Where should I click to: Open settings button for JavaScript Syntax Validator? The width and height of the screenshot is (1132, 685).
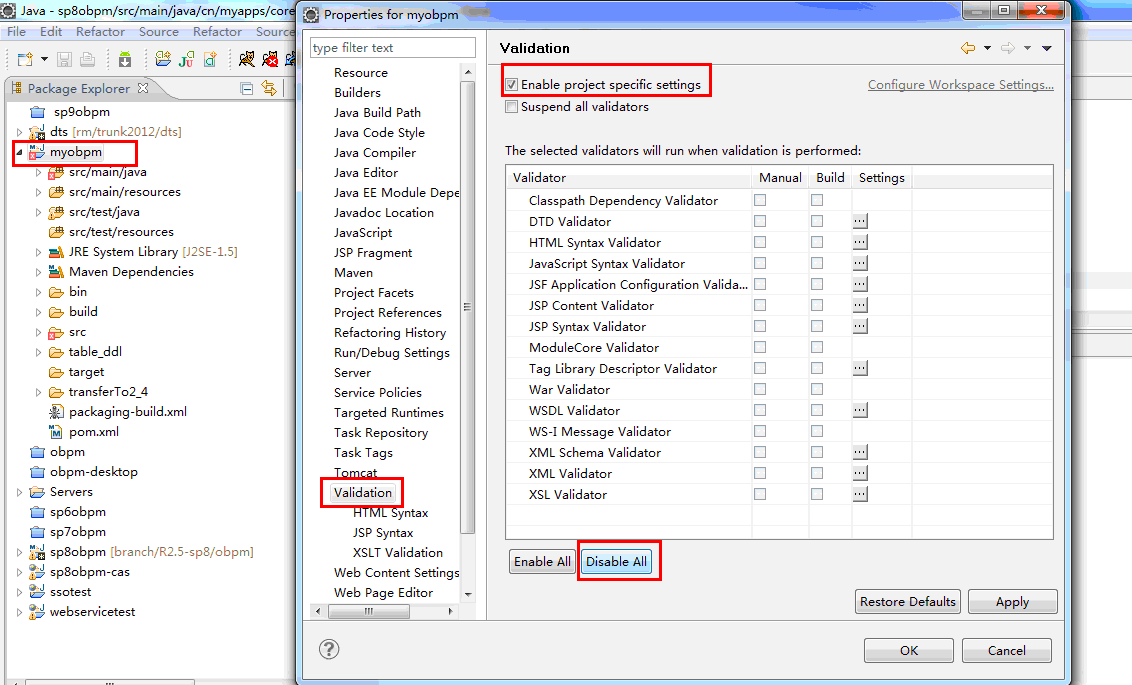click(x=860, y=263)
